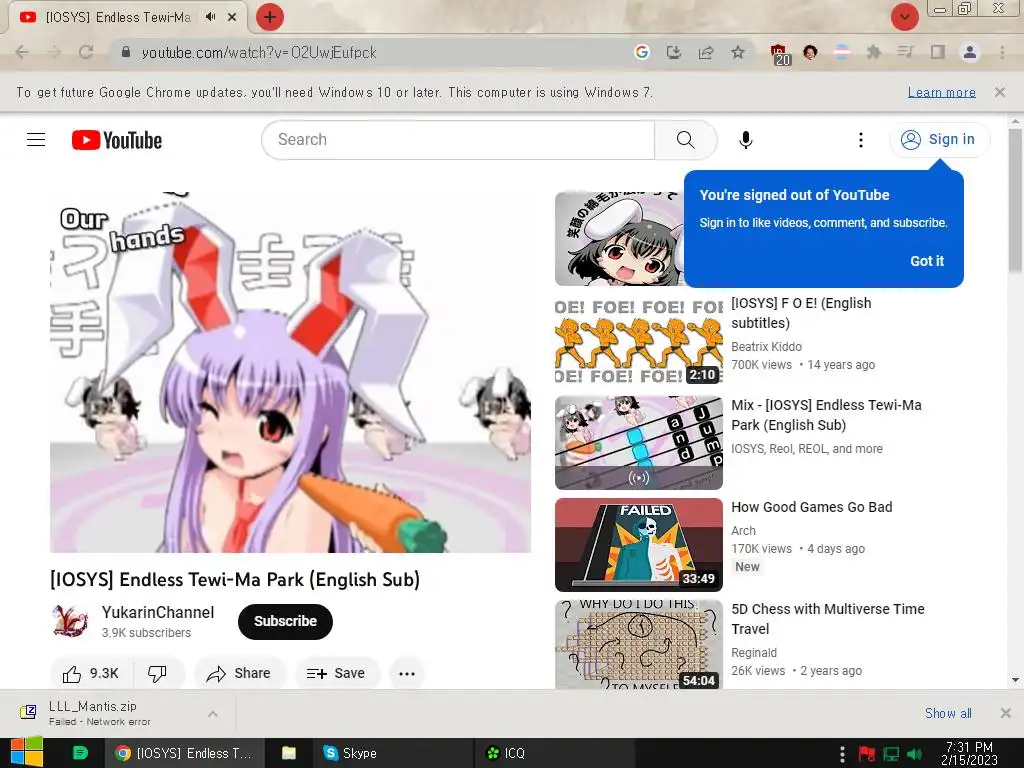Click Learn more in the update notice
Image resolution: width=1024 pixels, height=768 pixels.
point(942,92)
